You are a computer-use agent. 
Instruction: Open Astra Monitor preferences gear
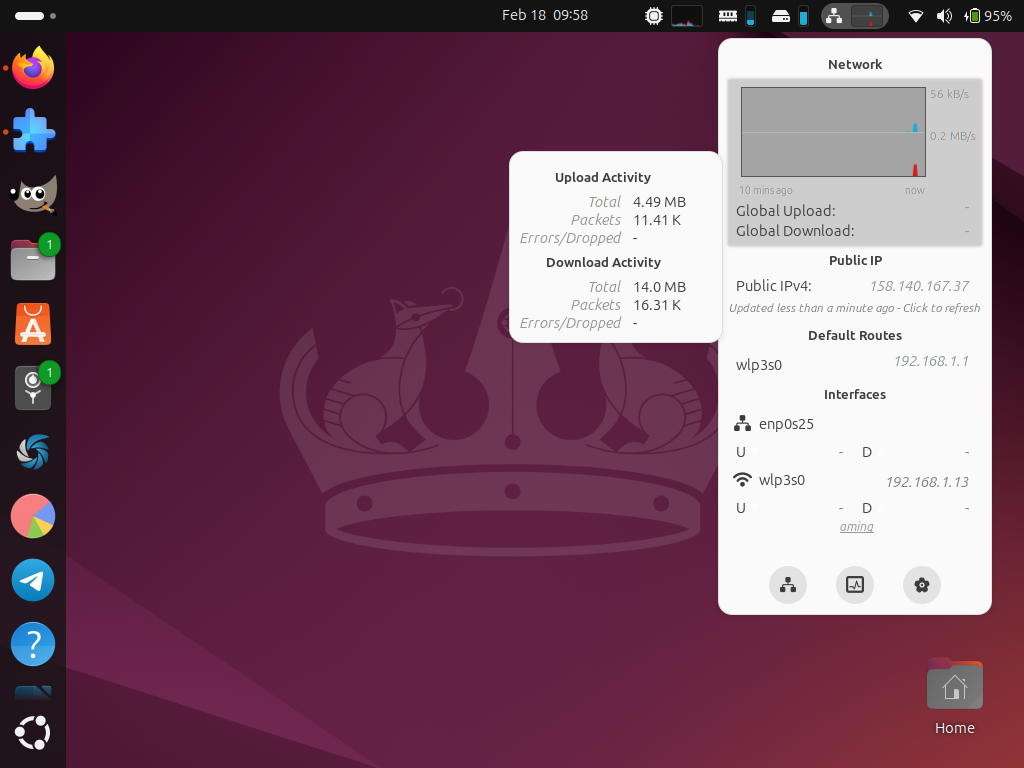pyautogui.click(x=921, y=584)
